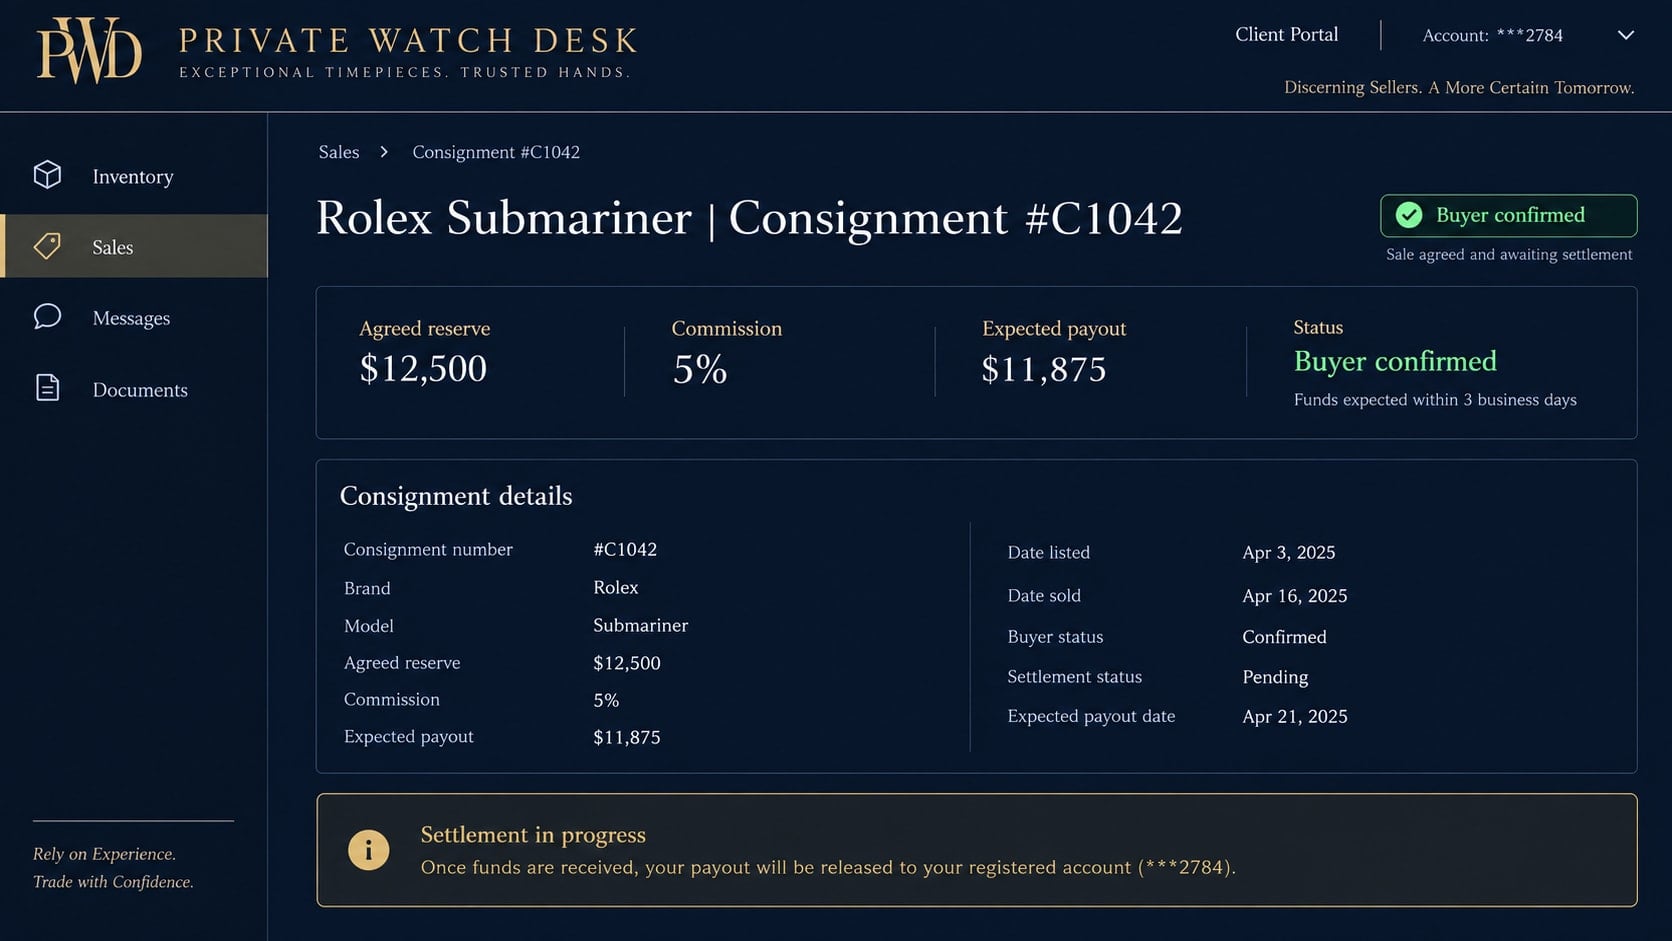Open Messages from sidebar
Viewport: 1672px width, 941px height.
tap(134, 318)
